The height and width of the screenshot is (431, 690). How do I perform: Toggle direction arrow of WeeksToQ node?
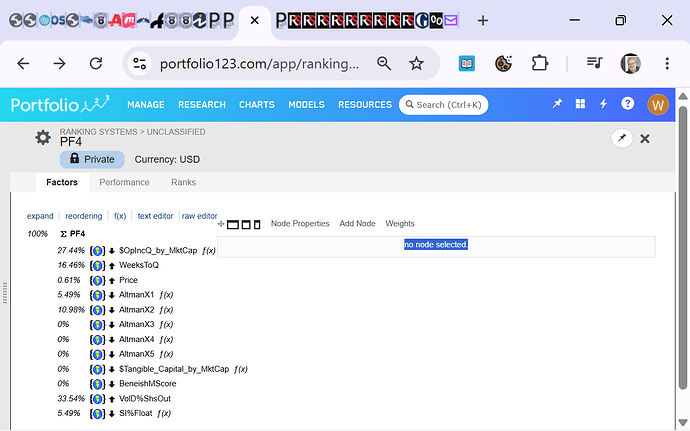pos(112,265)
